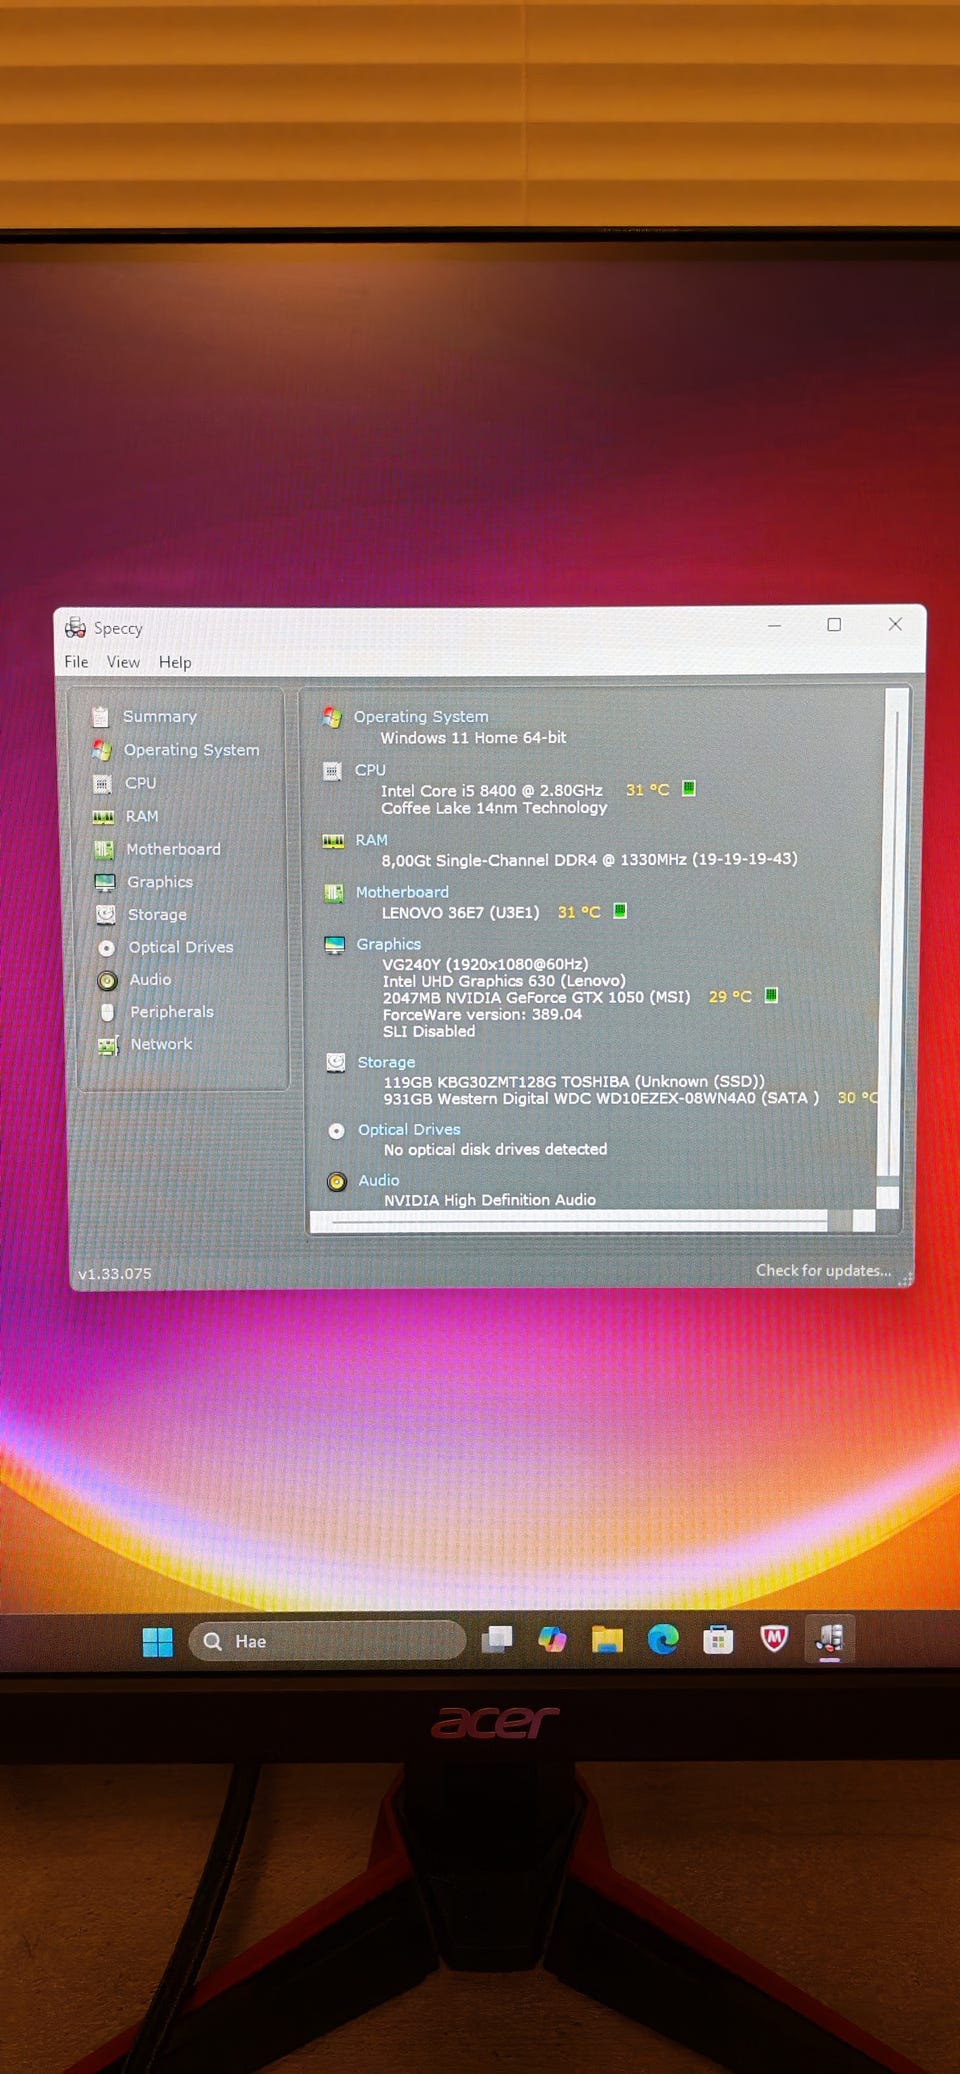Select Peripherals in the sidebar
Screen dimensions: 960x2074
[172, 1012]
